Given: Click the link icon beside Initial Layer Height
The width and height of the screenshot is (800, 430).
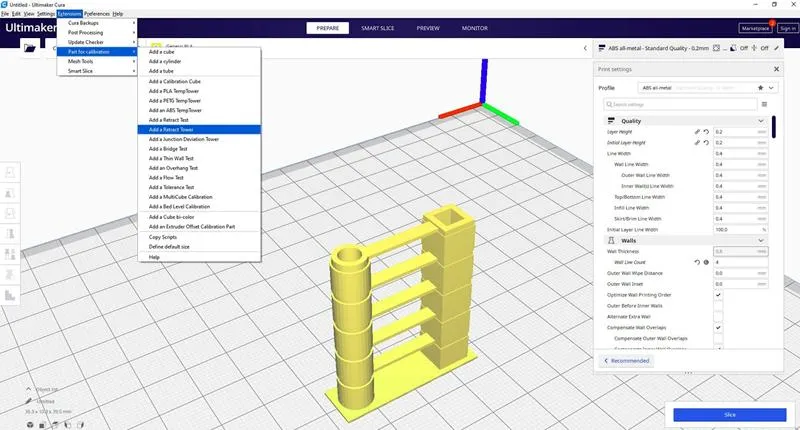Looking at the screenshot, I should click(697, 143).
